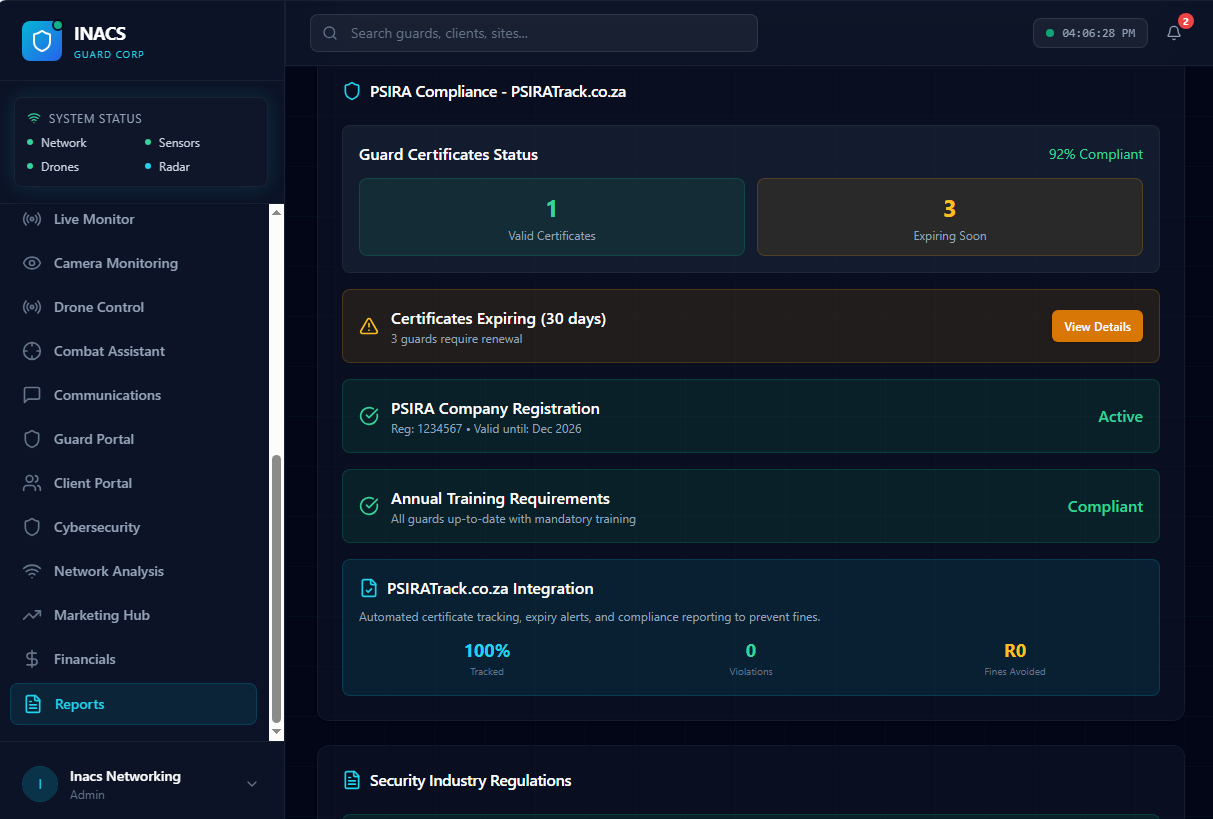Click the PSIRATrack Integration file-check icon
The height and width of the screenshot is (819, 1213).
pos(369,588)
